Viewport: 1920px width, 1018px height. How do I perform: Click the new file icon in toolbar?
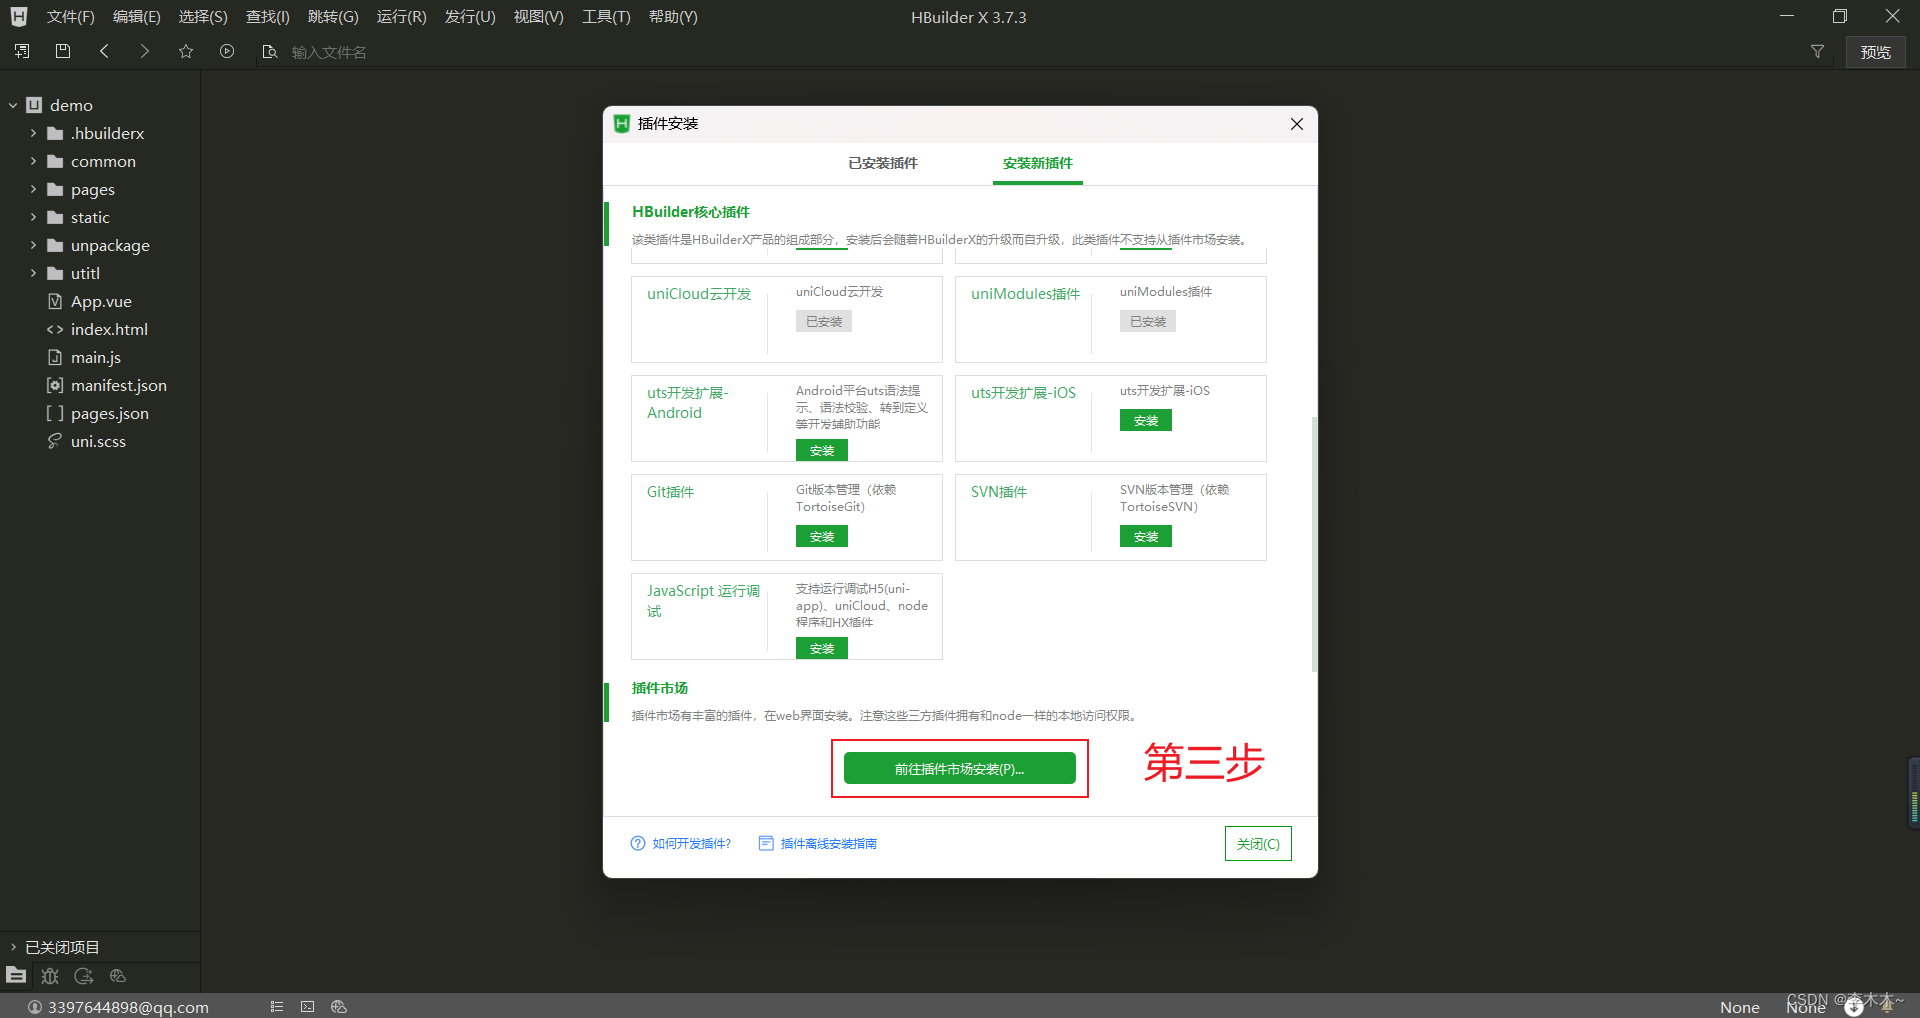22,51
